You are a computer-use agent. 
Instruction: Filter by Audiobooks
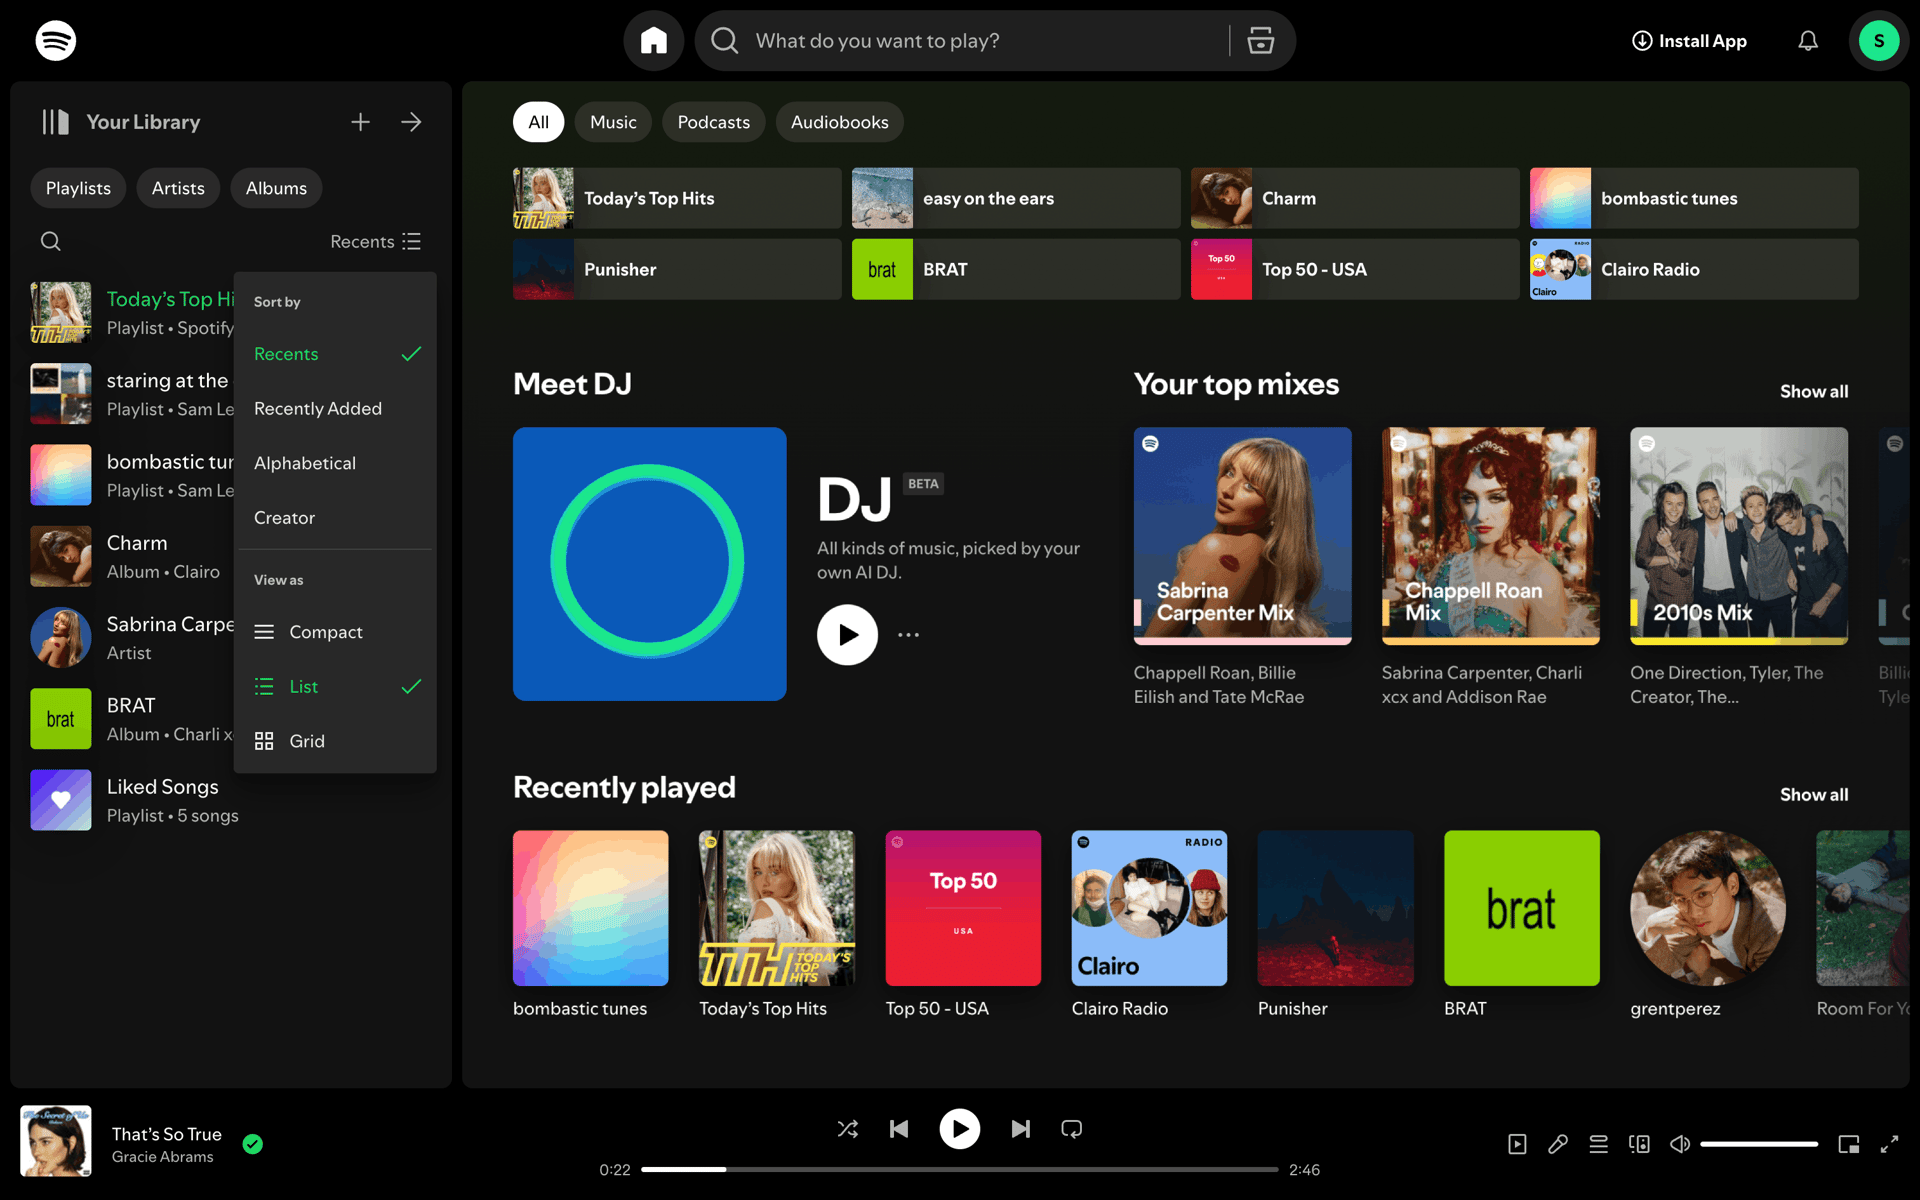[x=839, y=122]
